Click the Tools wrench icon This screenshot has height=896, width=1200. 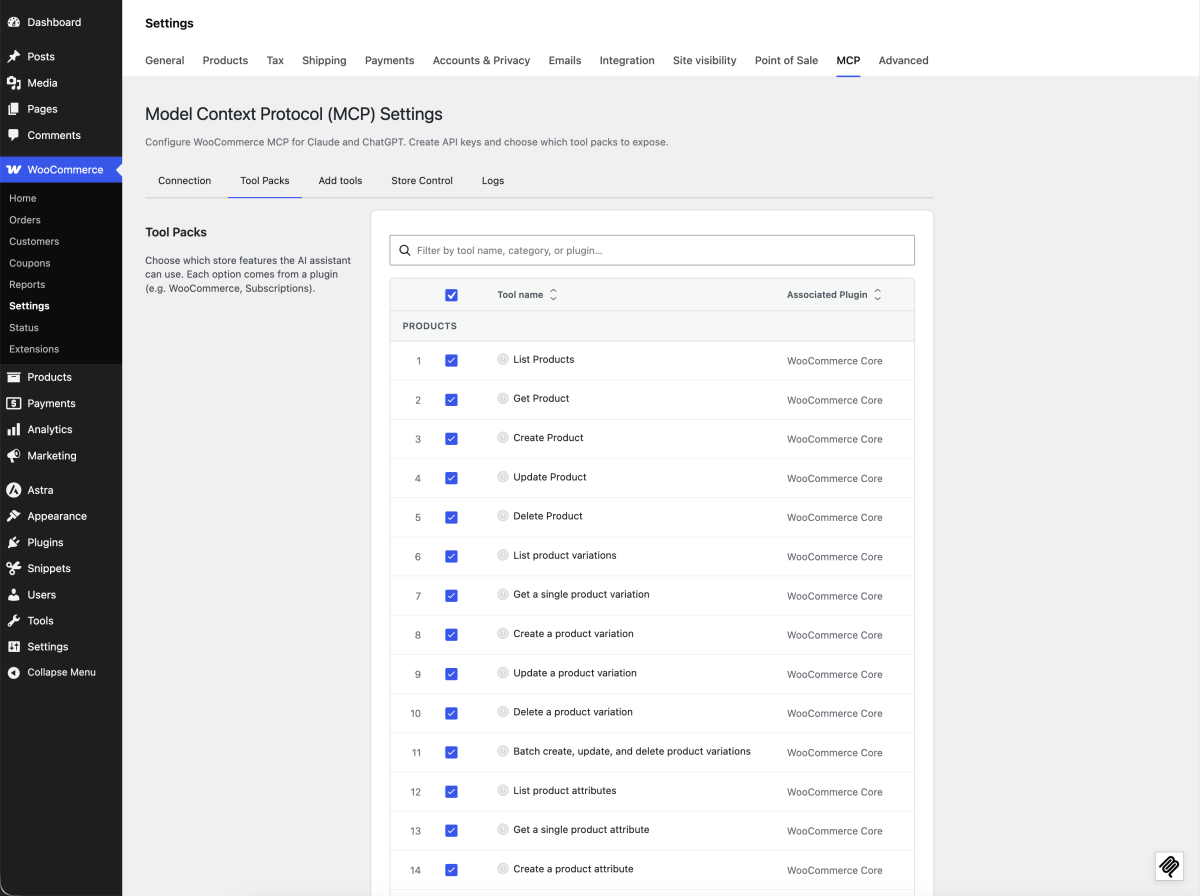[x=14, y=620]
